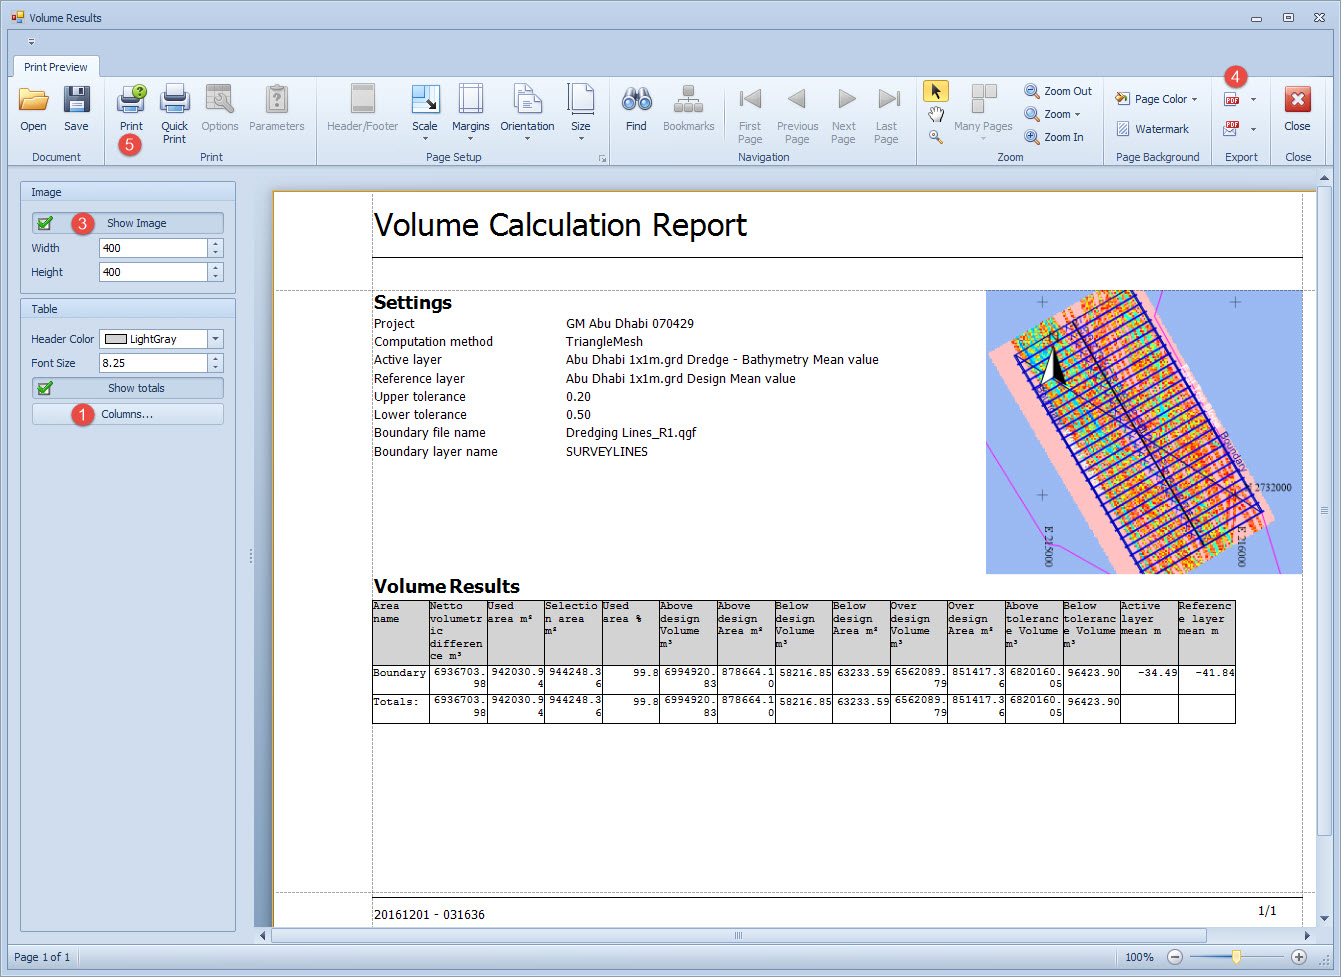Open the Watermark settings
The image size is (1341, 977).
1152,129
